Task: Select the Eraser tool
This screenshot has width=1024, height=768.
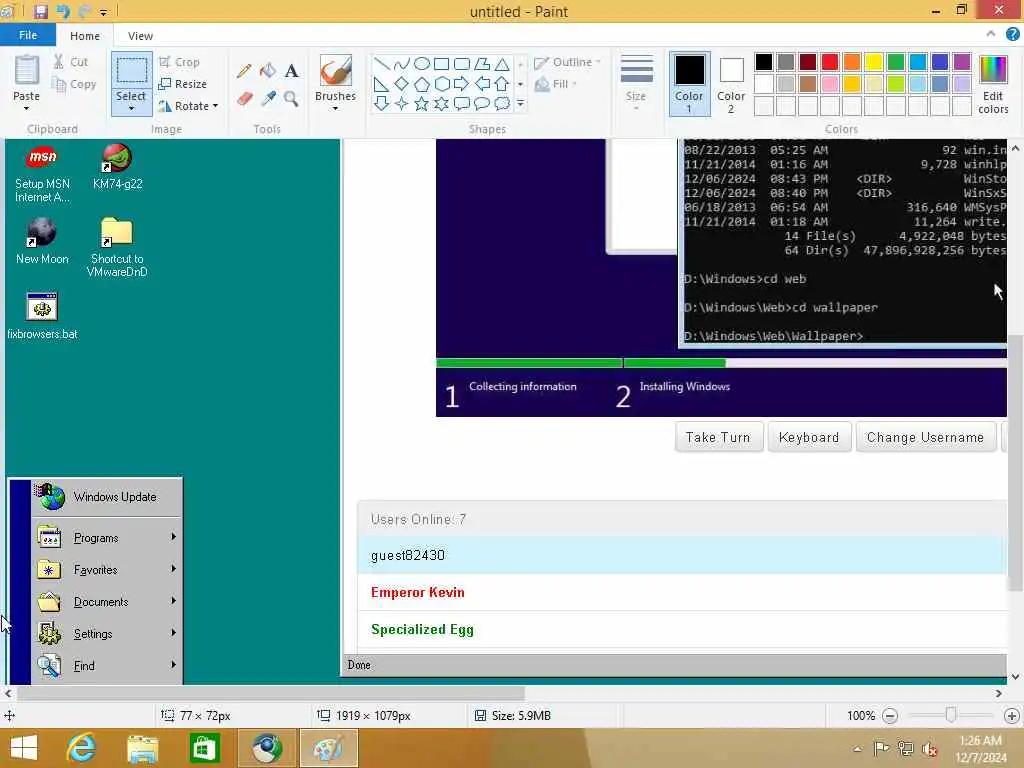Action: point(244,99)
